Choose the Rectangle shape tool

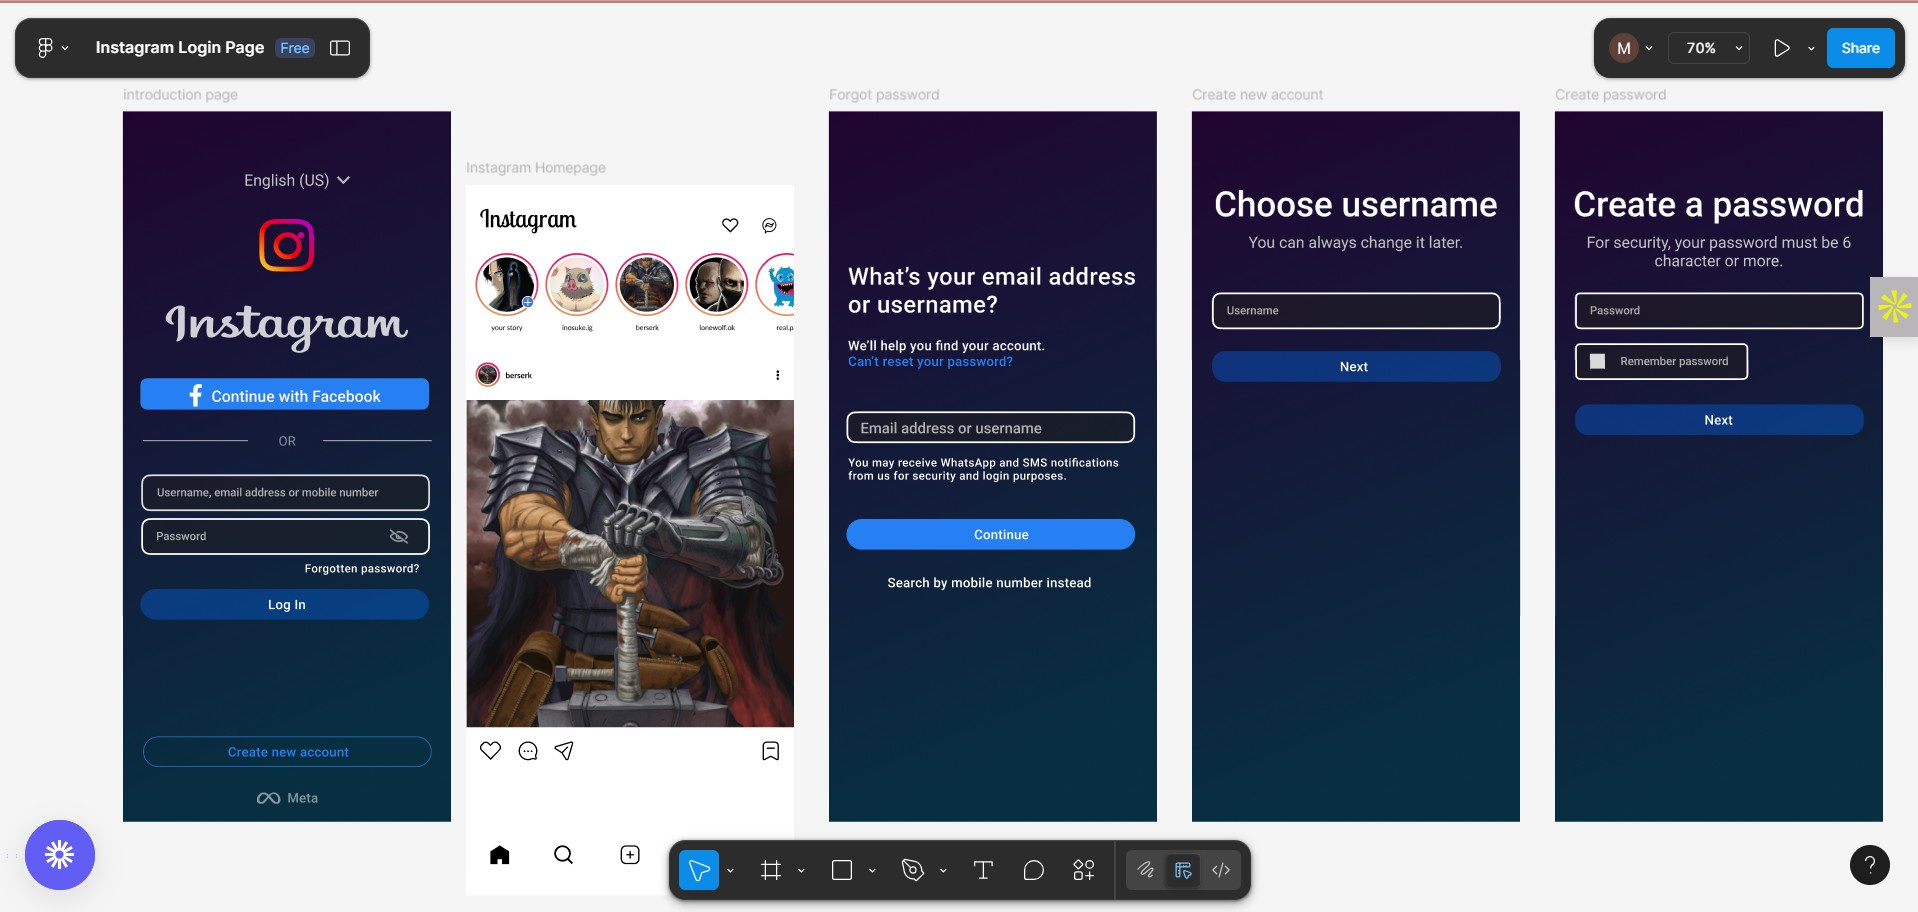pos(842,870)
